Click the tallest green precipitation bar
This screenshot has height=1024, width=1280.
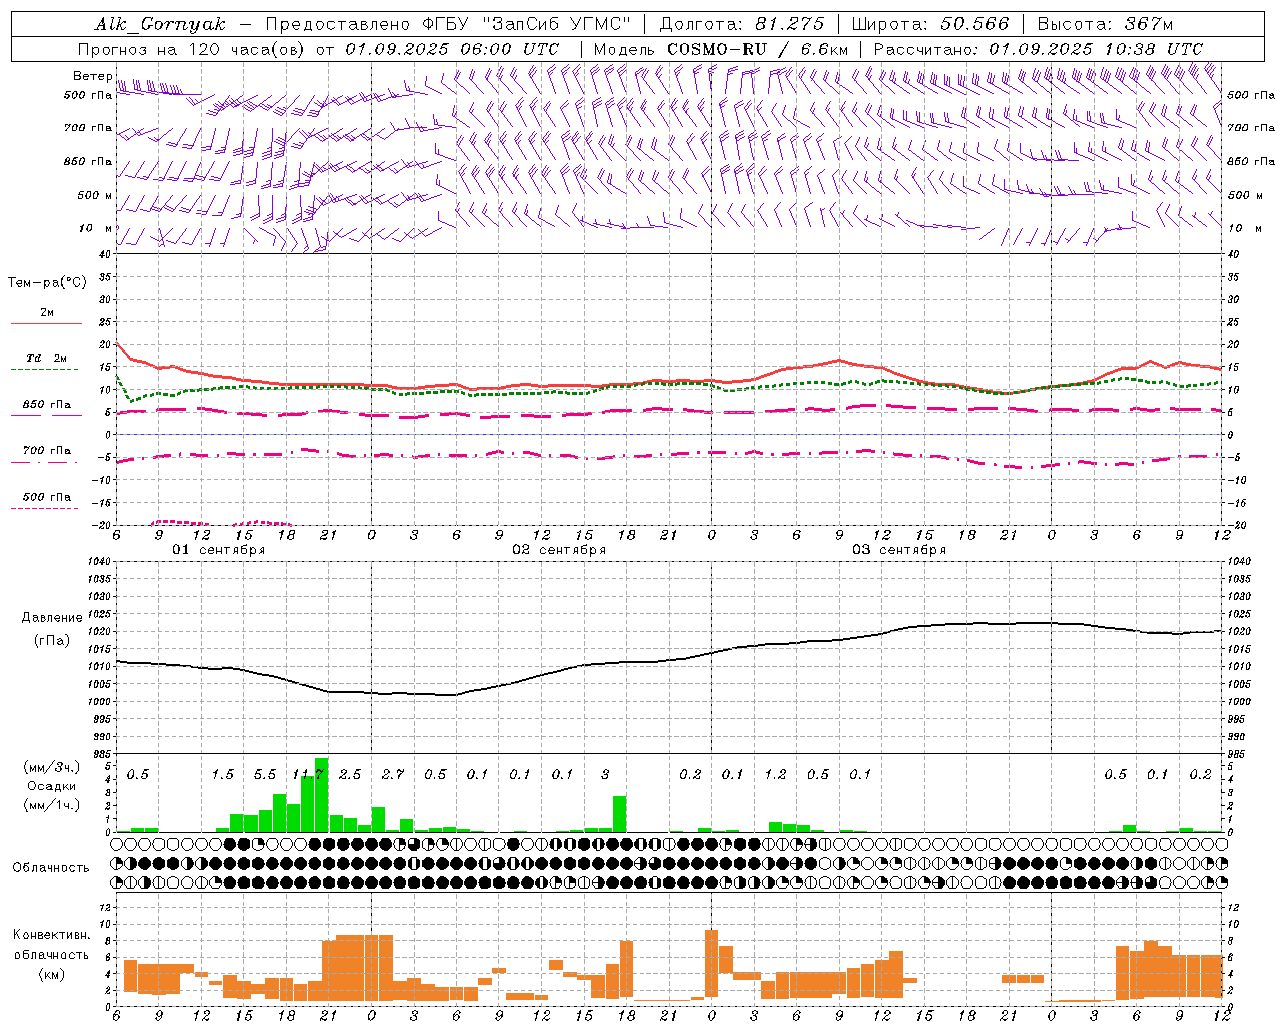[321, 795]
